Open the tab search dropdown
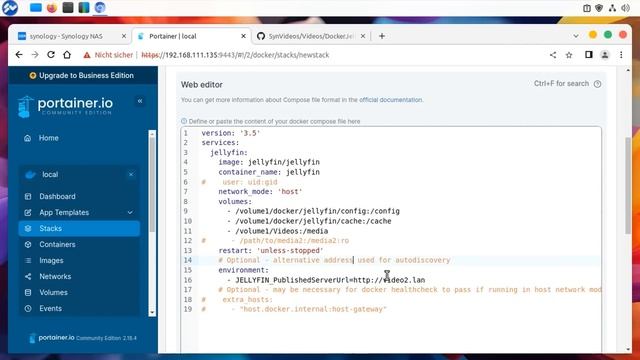 [x=576, y=36]
